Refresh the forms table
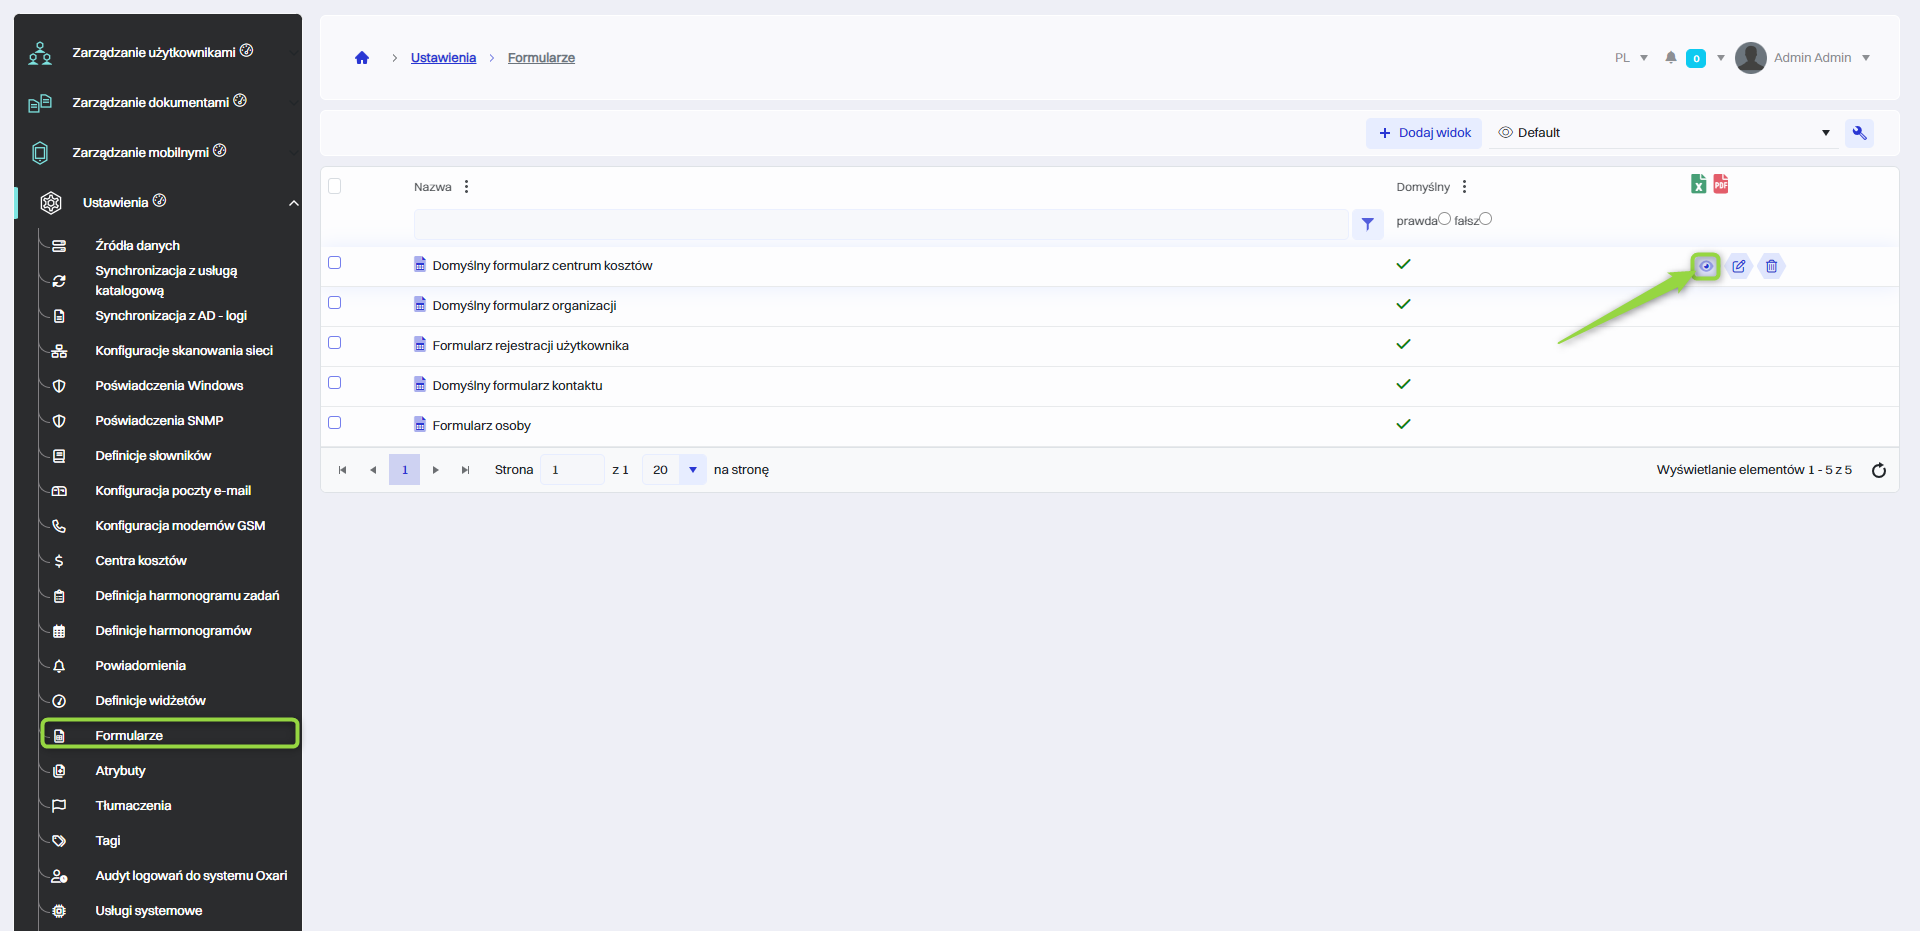This screenshot has height=931, width=1920. click(x=1878, y=470)
